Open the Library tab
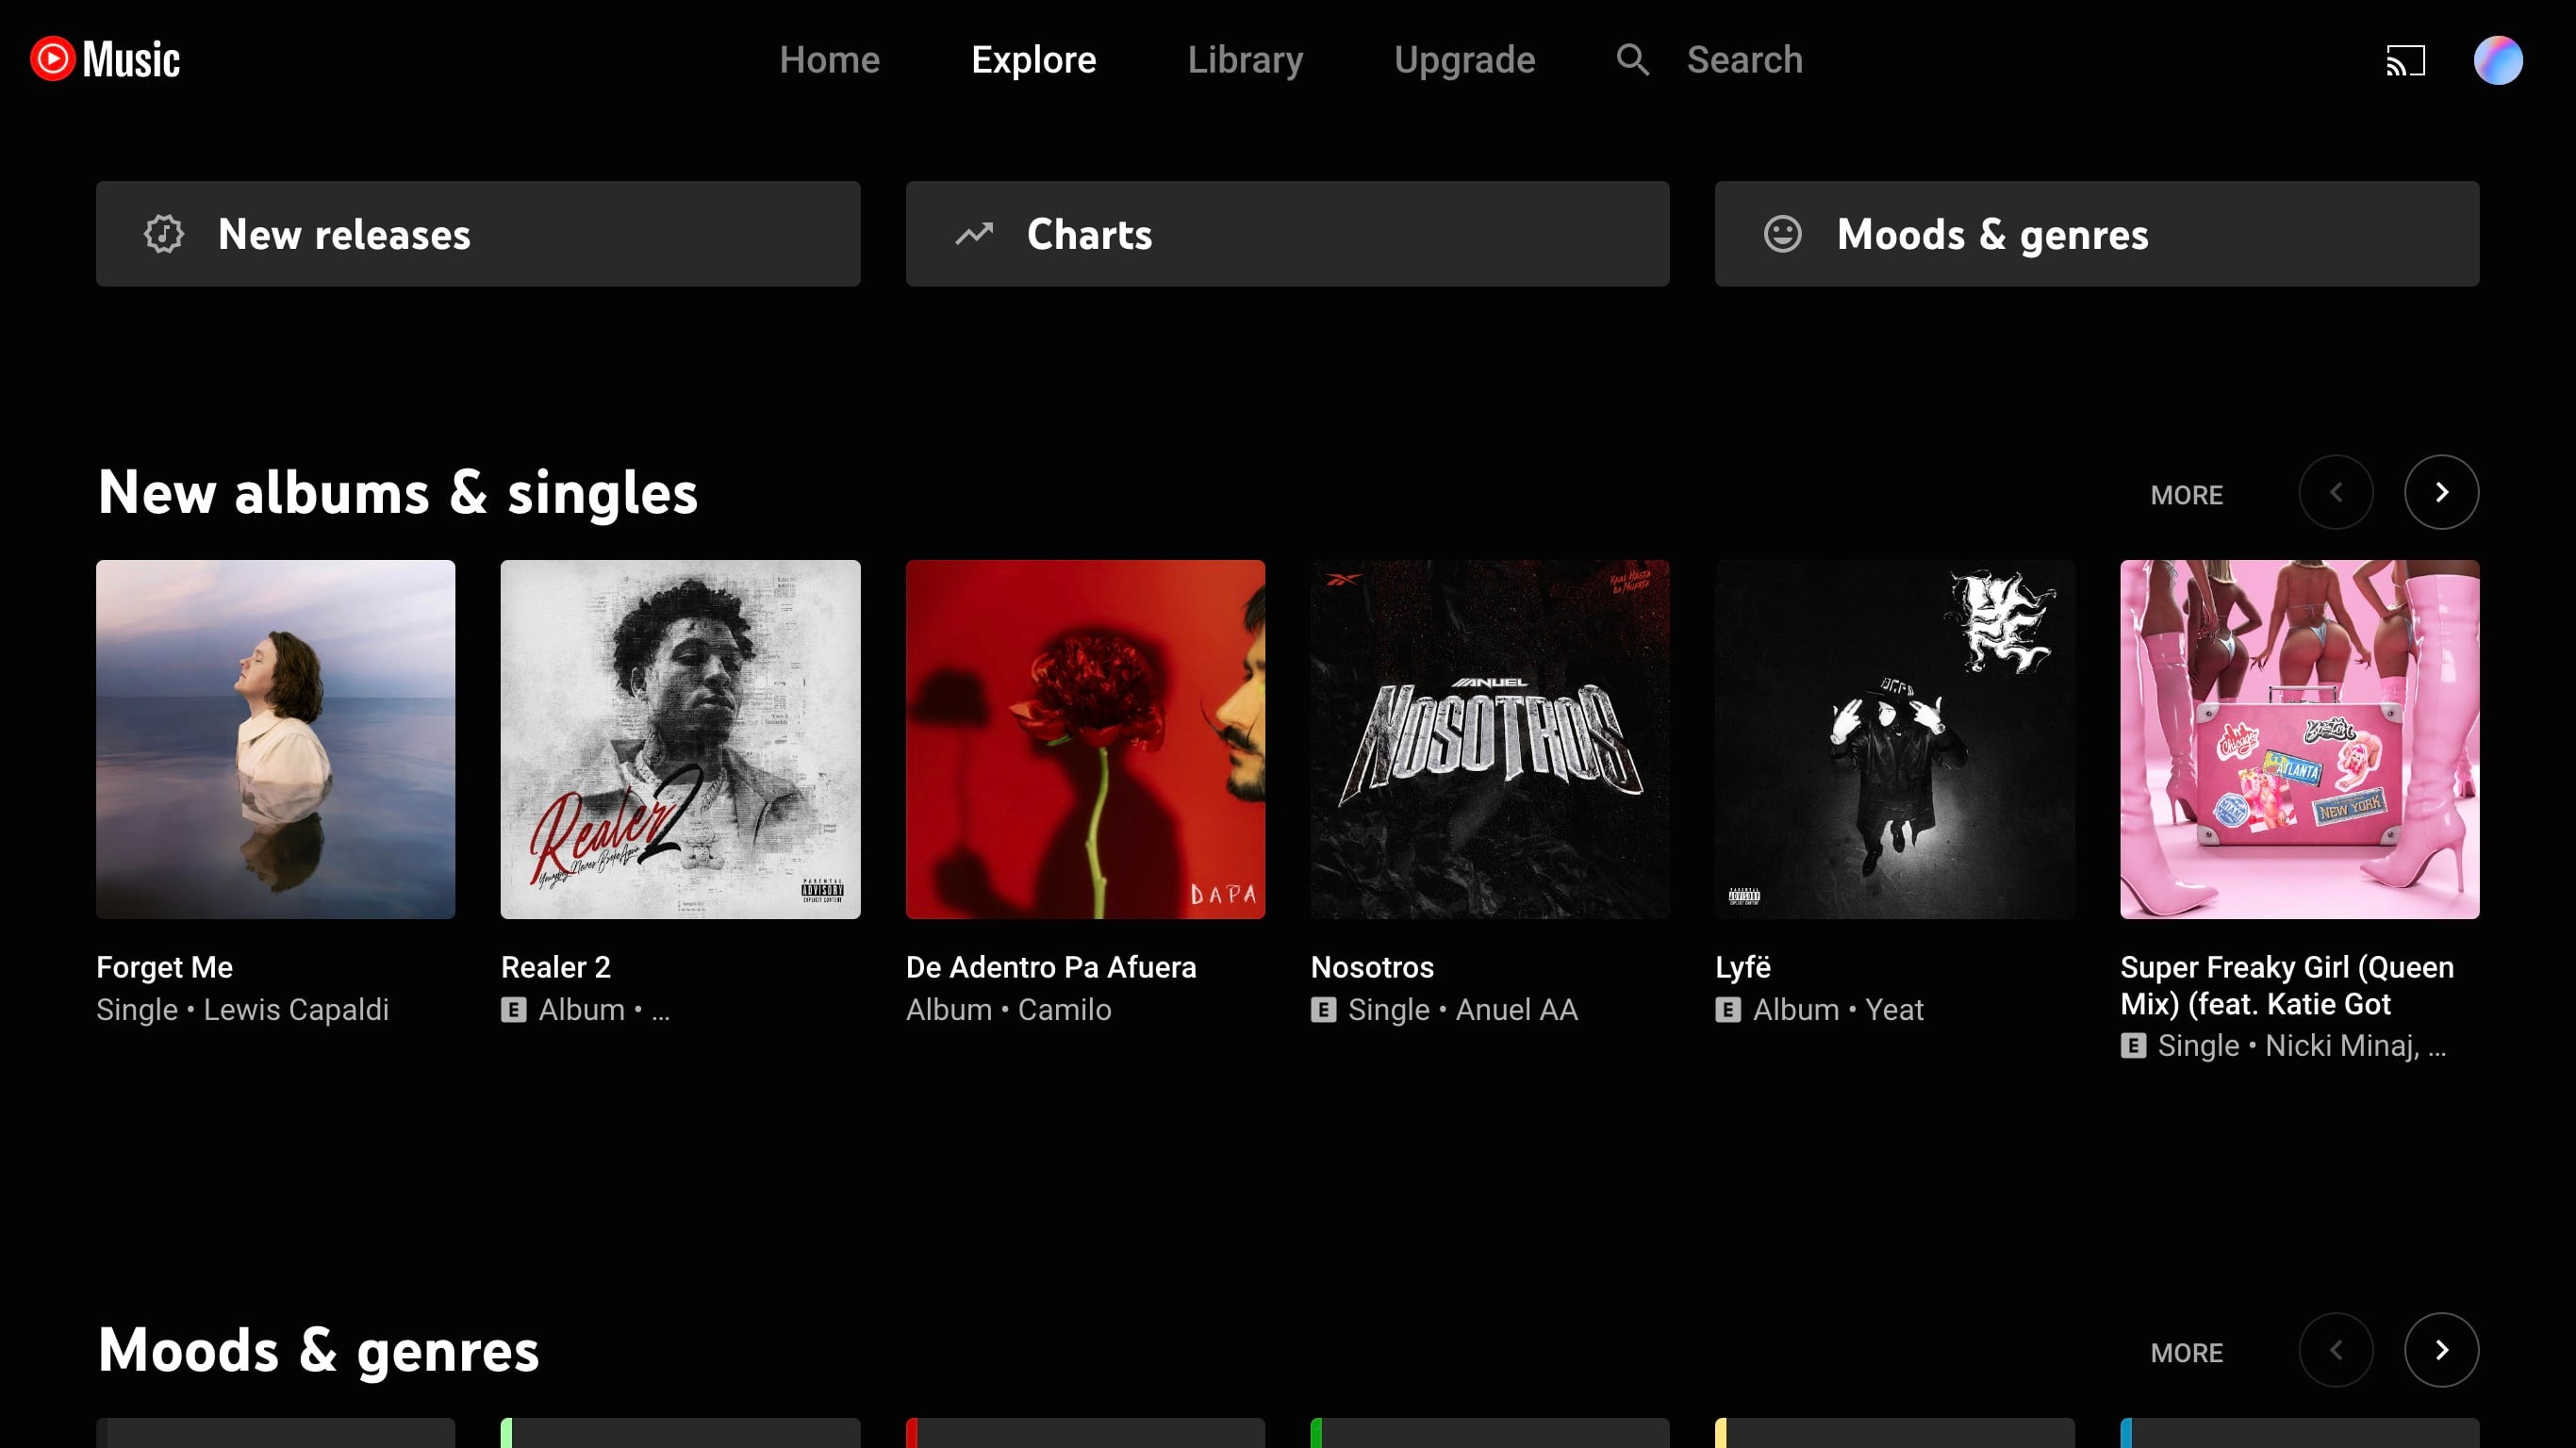 pyautogui.click(x=1245, y=60)
